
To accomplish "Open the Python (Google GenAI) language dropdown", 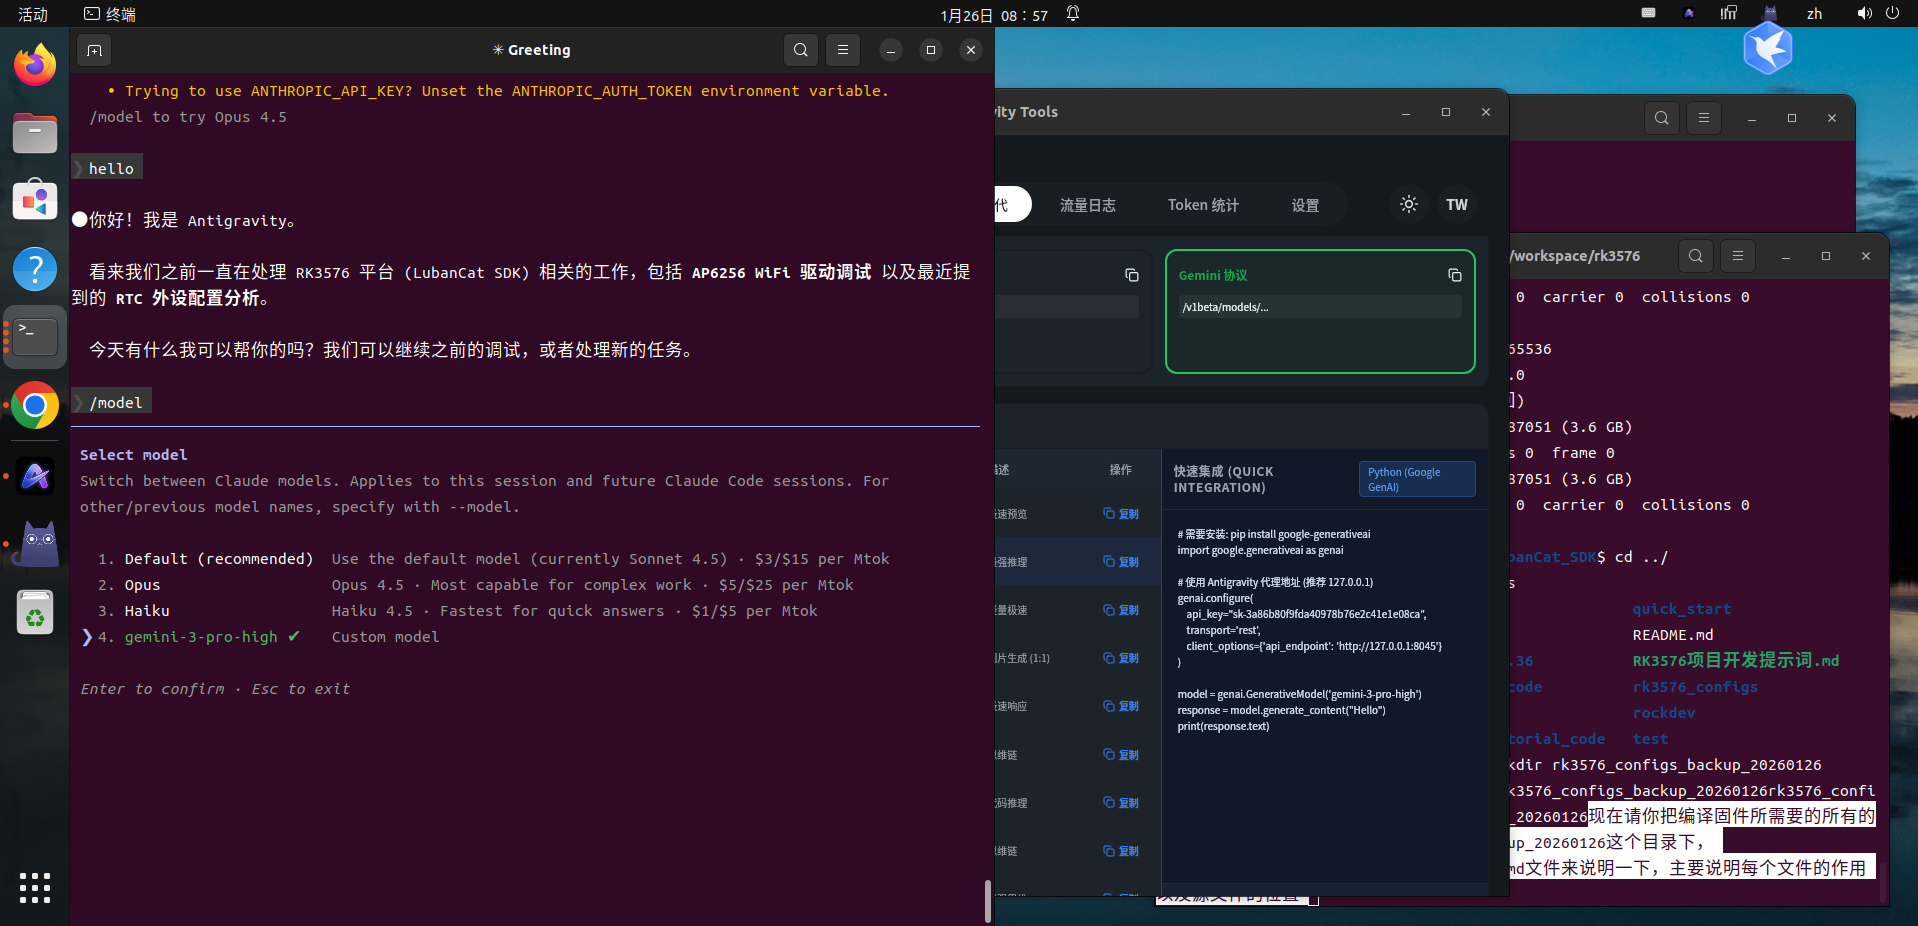I will coord(1417,479).
